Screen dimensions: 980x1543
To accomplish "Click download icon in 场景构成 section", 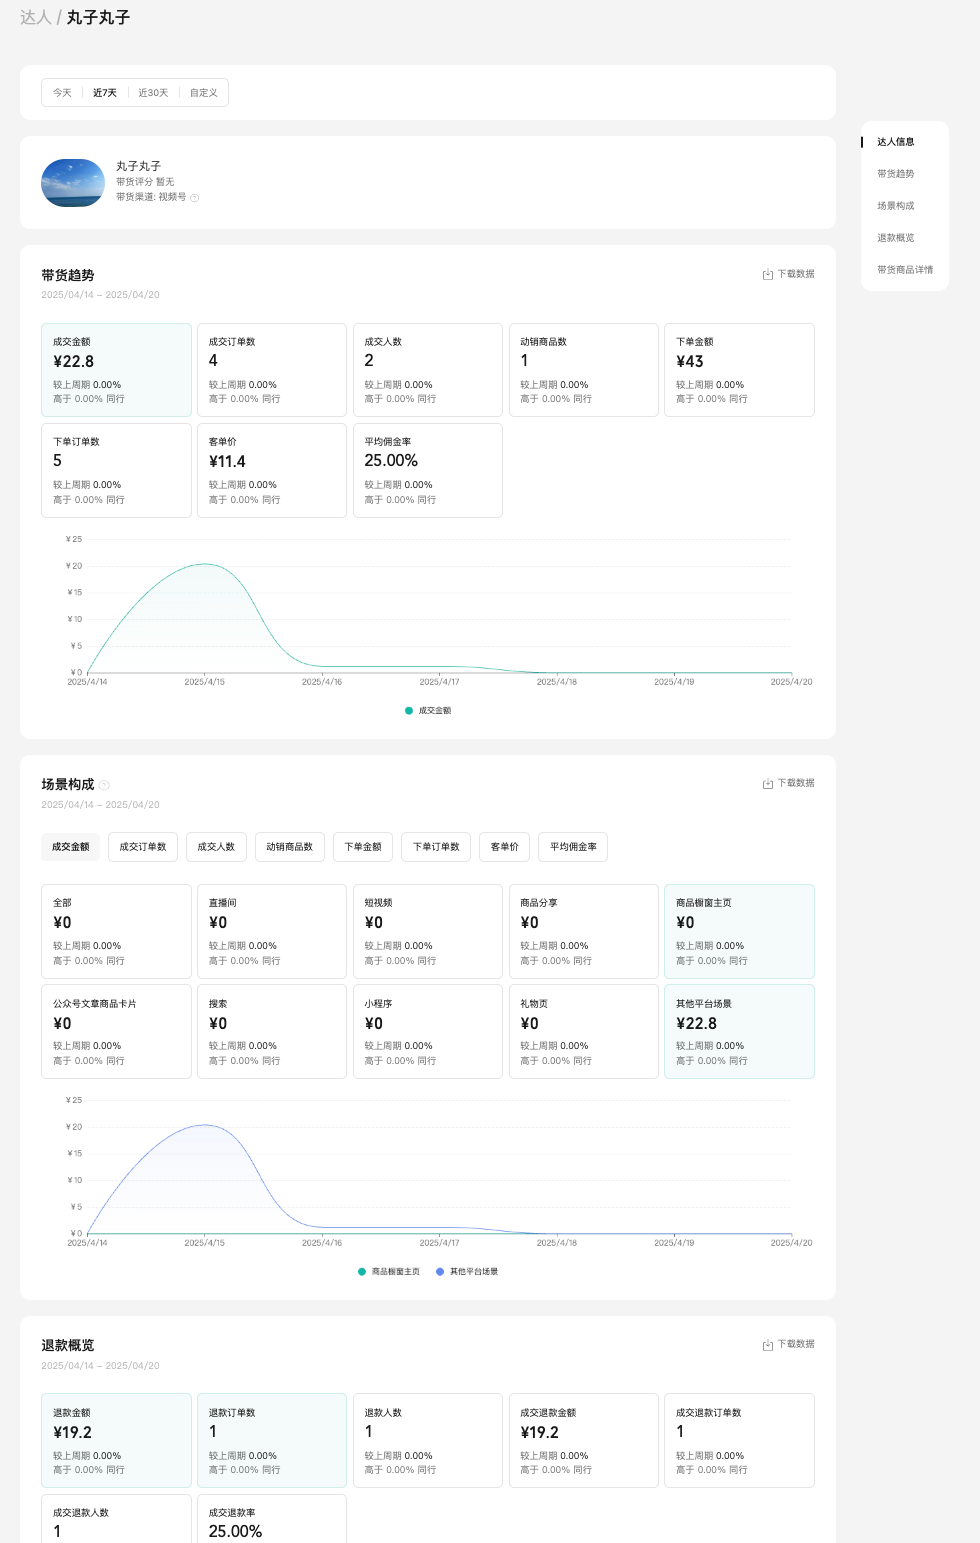I will point(768,783).
